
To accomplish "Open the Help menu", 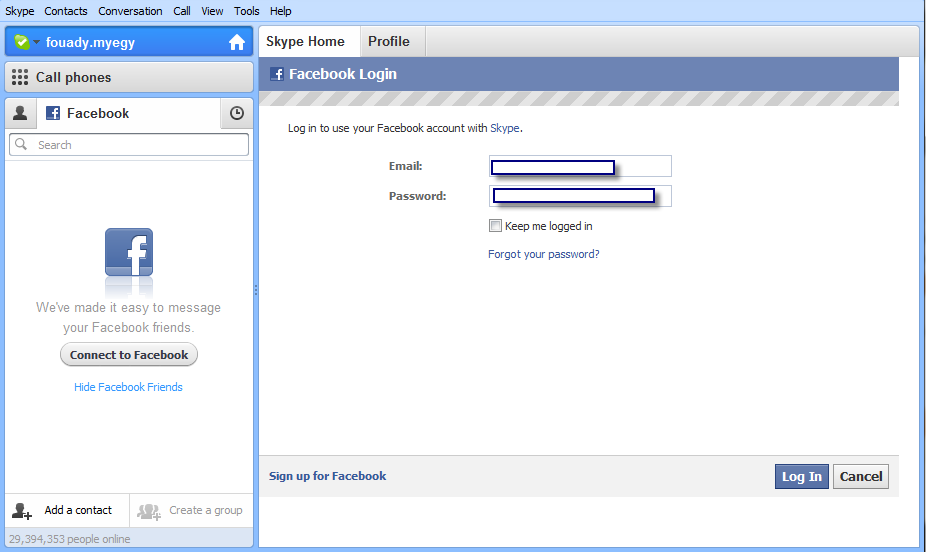I will (x=281, y=11).
